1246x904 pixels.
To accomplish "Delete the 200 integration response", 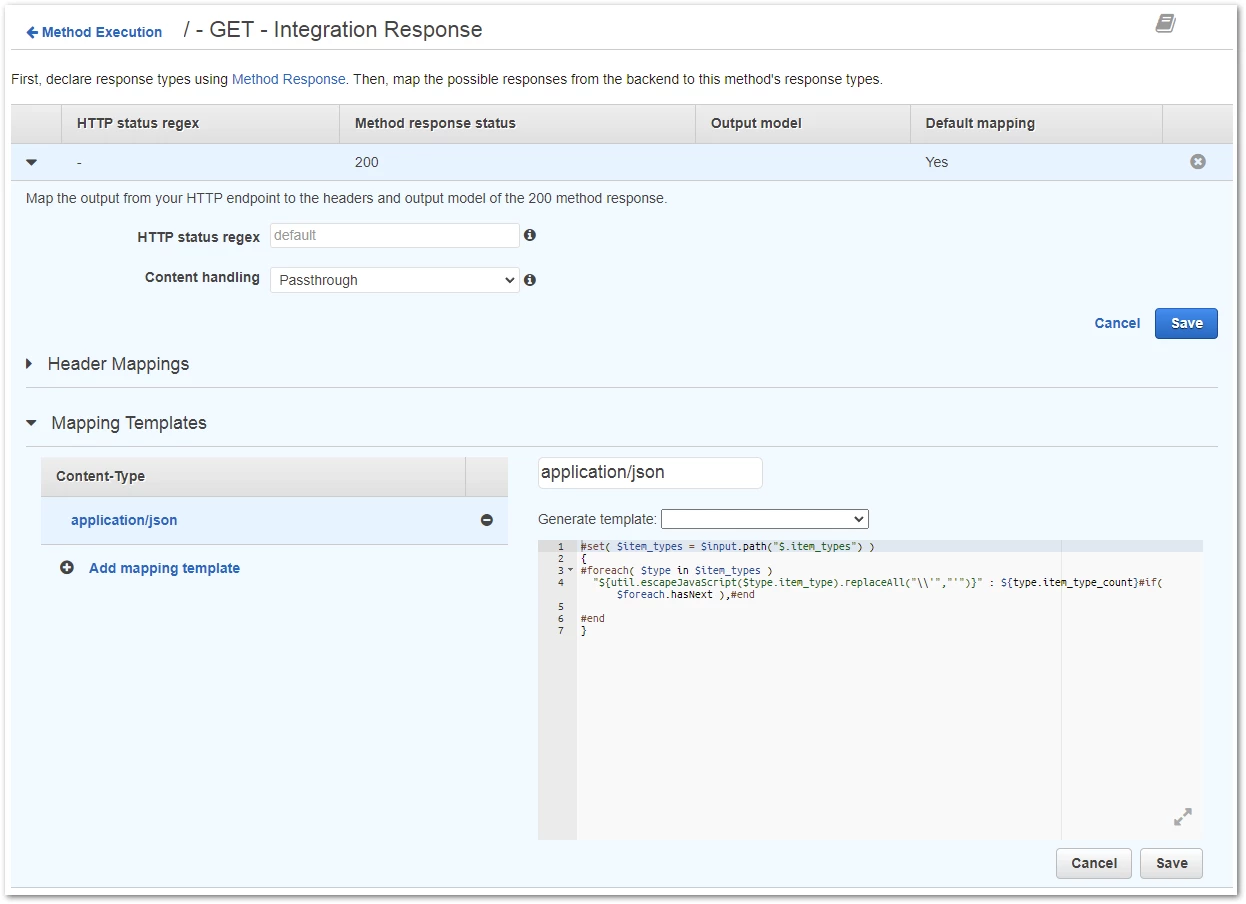I will pyautogui.click(x=1198, y=162).
